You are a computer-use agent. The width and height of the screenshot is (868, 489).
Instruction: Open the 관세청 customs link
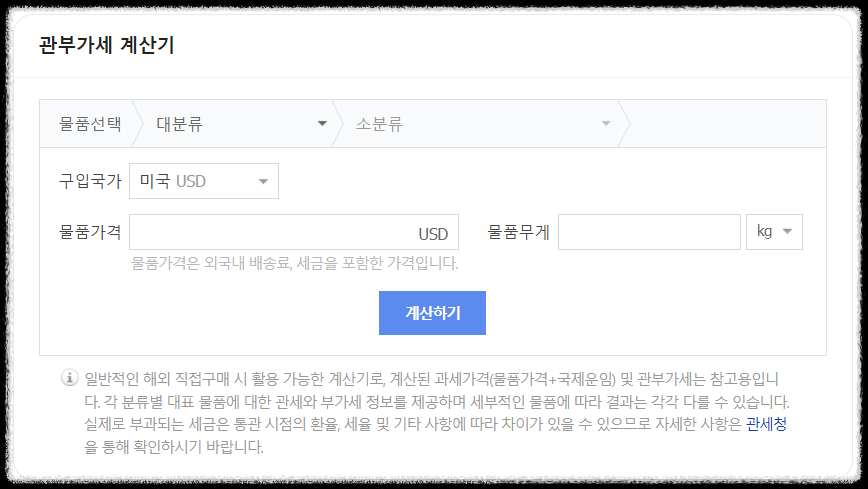(x=766, y=424)
